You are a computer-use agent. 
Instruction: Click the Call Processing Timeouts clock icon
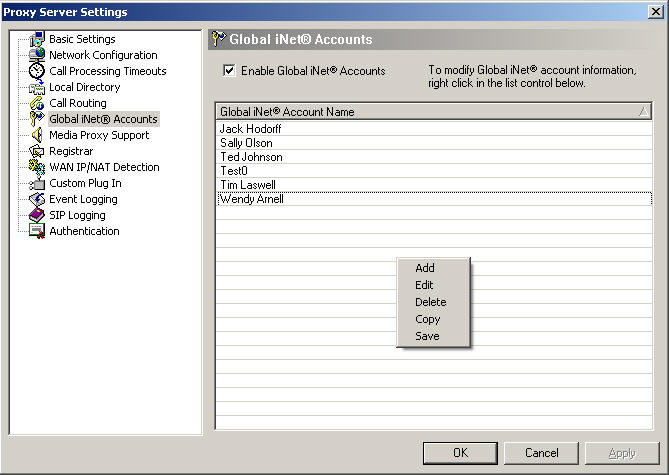click(x=37, y=71)
